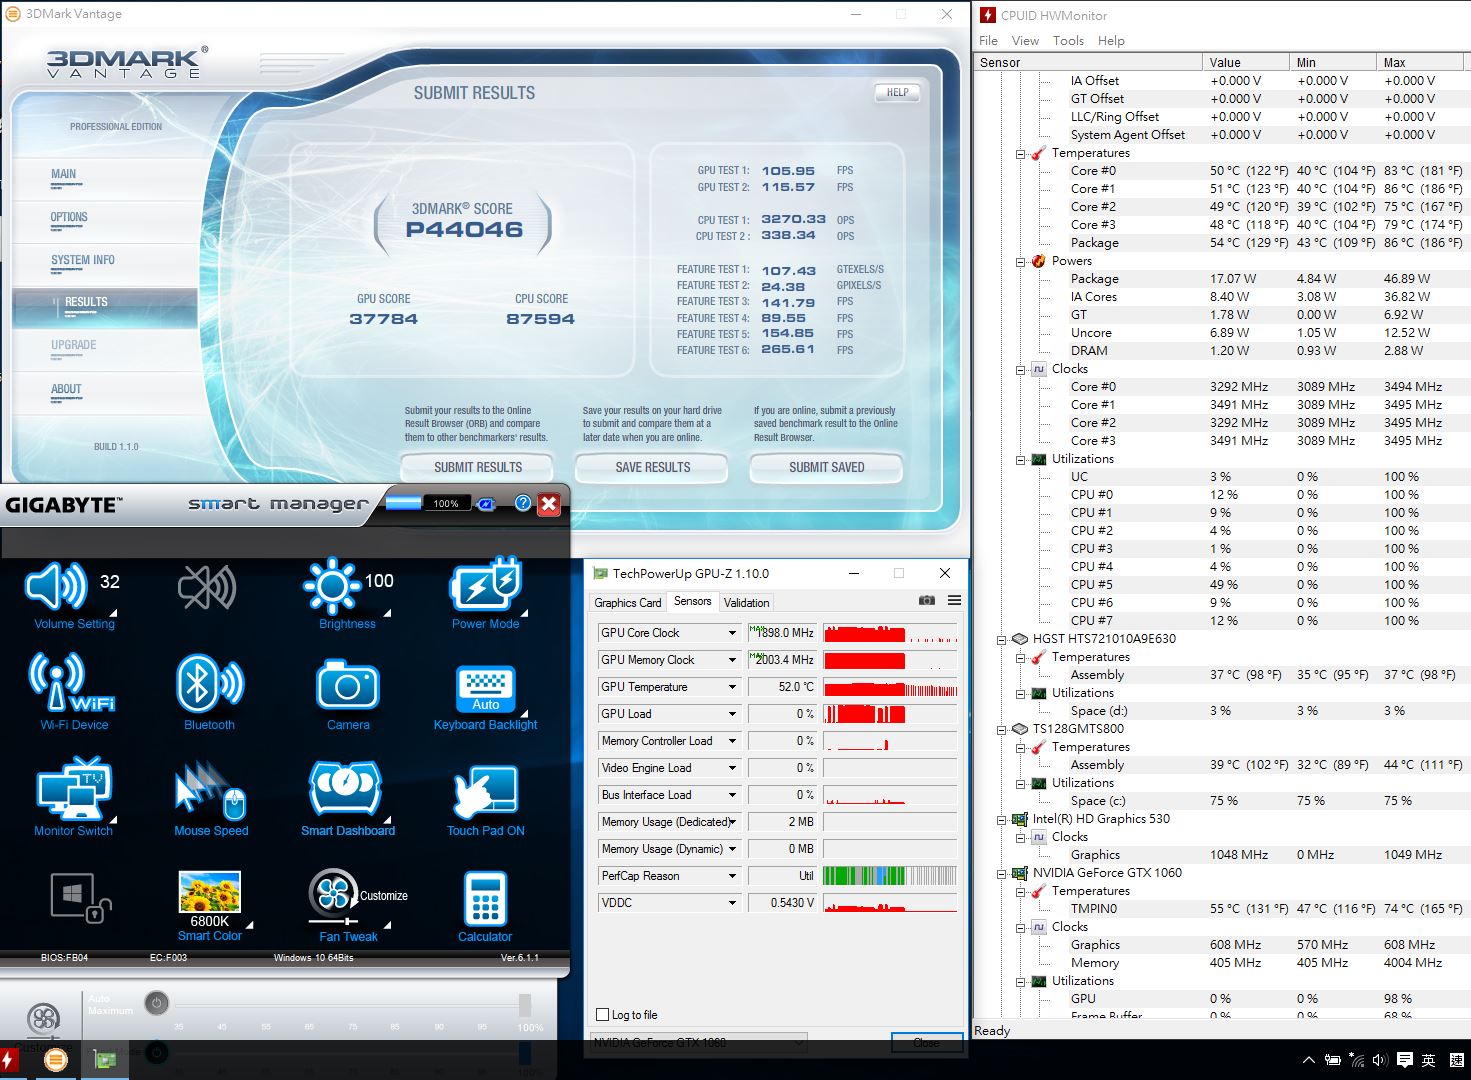1471x1080 pixels.
Task: Open Power Mode in Smart Manager
Action: click(x=486, y=585)
